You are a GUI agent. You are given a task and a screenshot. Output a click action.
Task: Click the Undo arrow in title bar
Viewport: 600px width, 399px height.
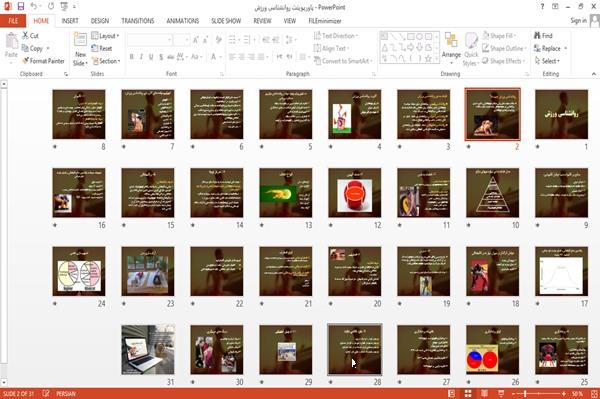(34, 6)
